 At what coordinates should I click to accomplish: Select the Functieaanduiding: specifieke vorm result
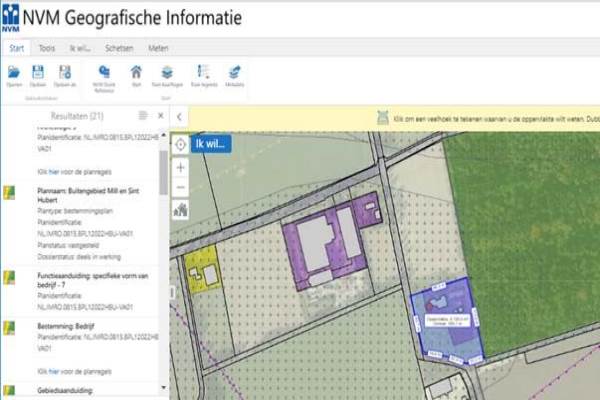pyautogui.click(x=93, y=280)
